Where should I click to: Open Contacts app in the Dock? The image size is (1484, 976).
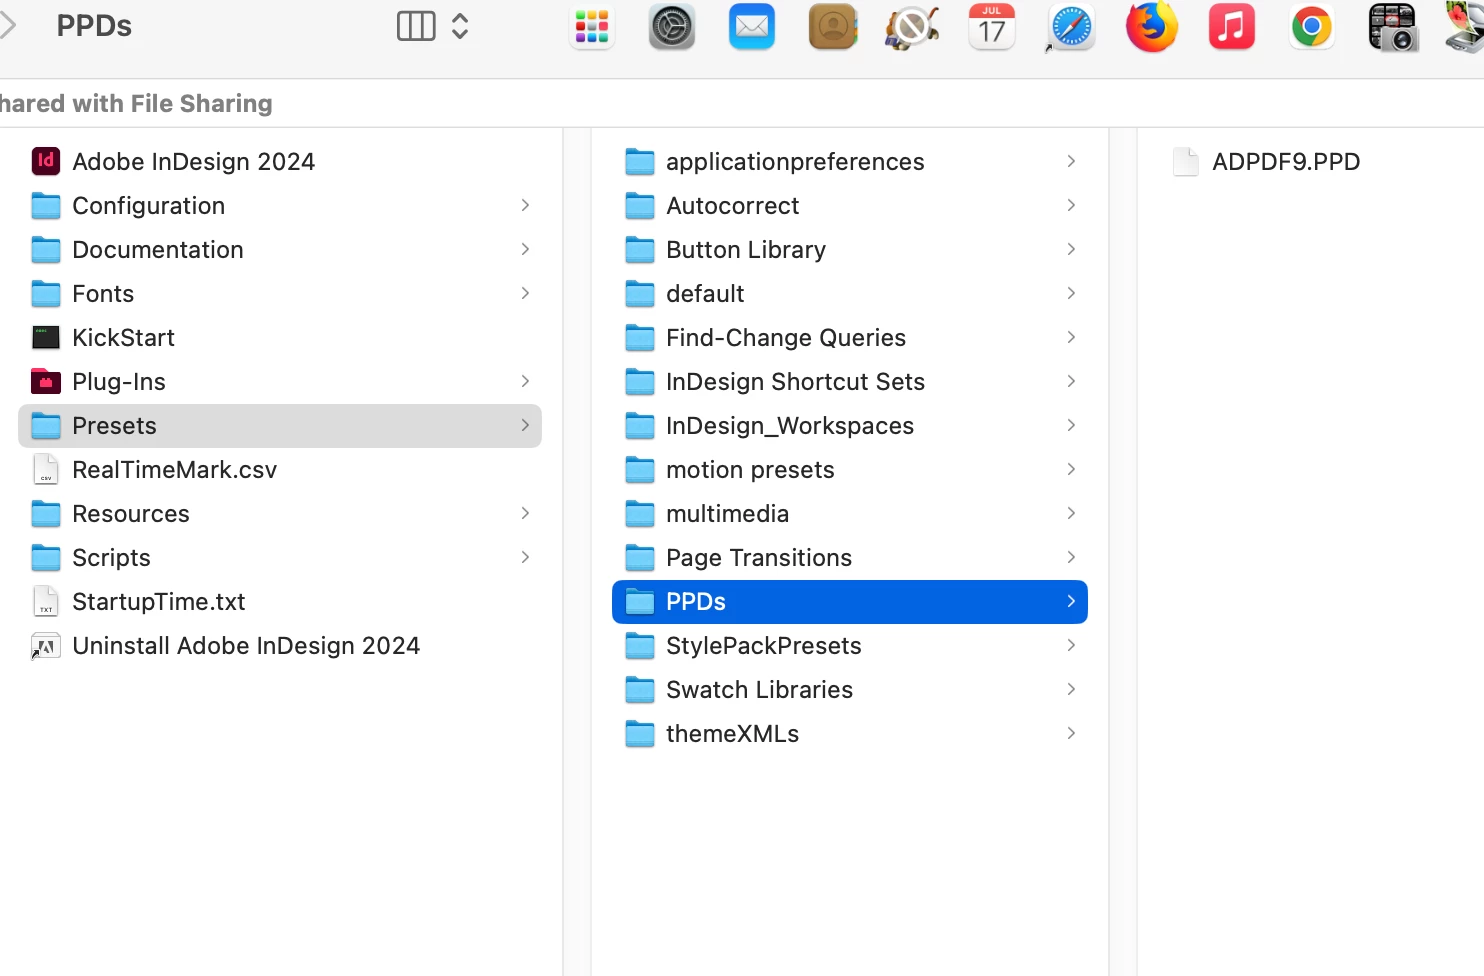(x=832, y=27)
